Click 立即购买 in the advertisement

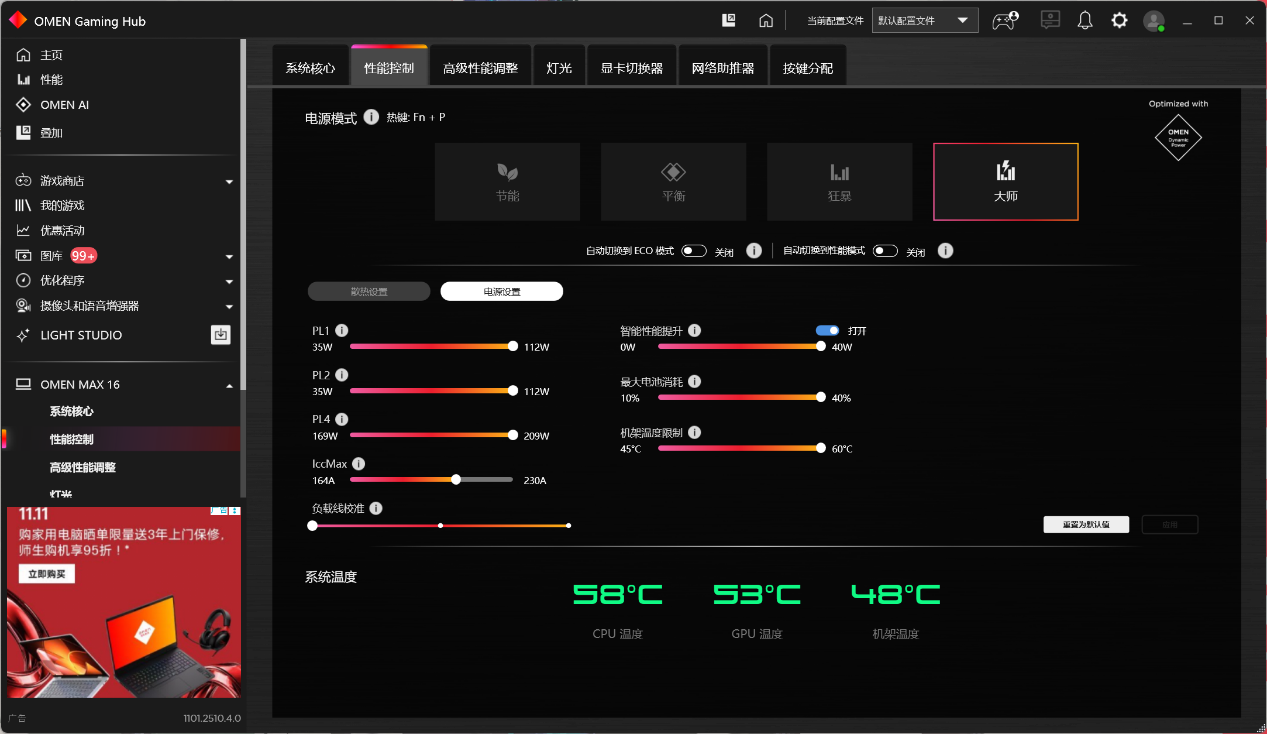46,574
